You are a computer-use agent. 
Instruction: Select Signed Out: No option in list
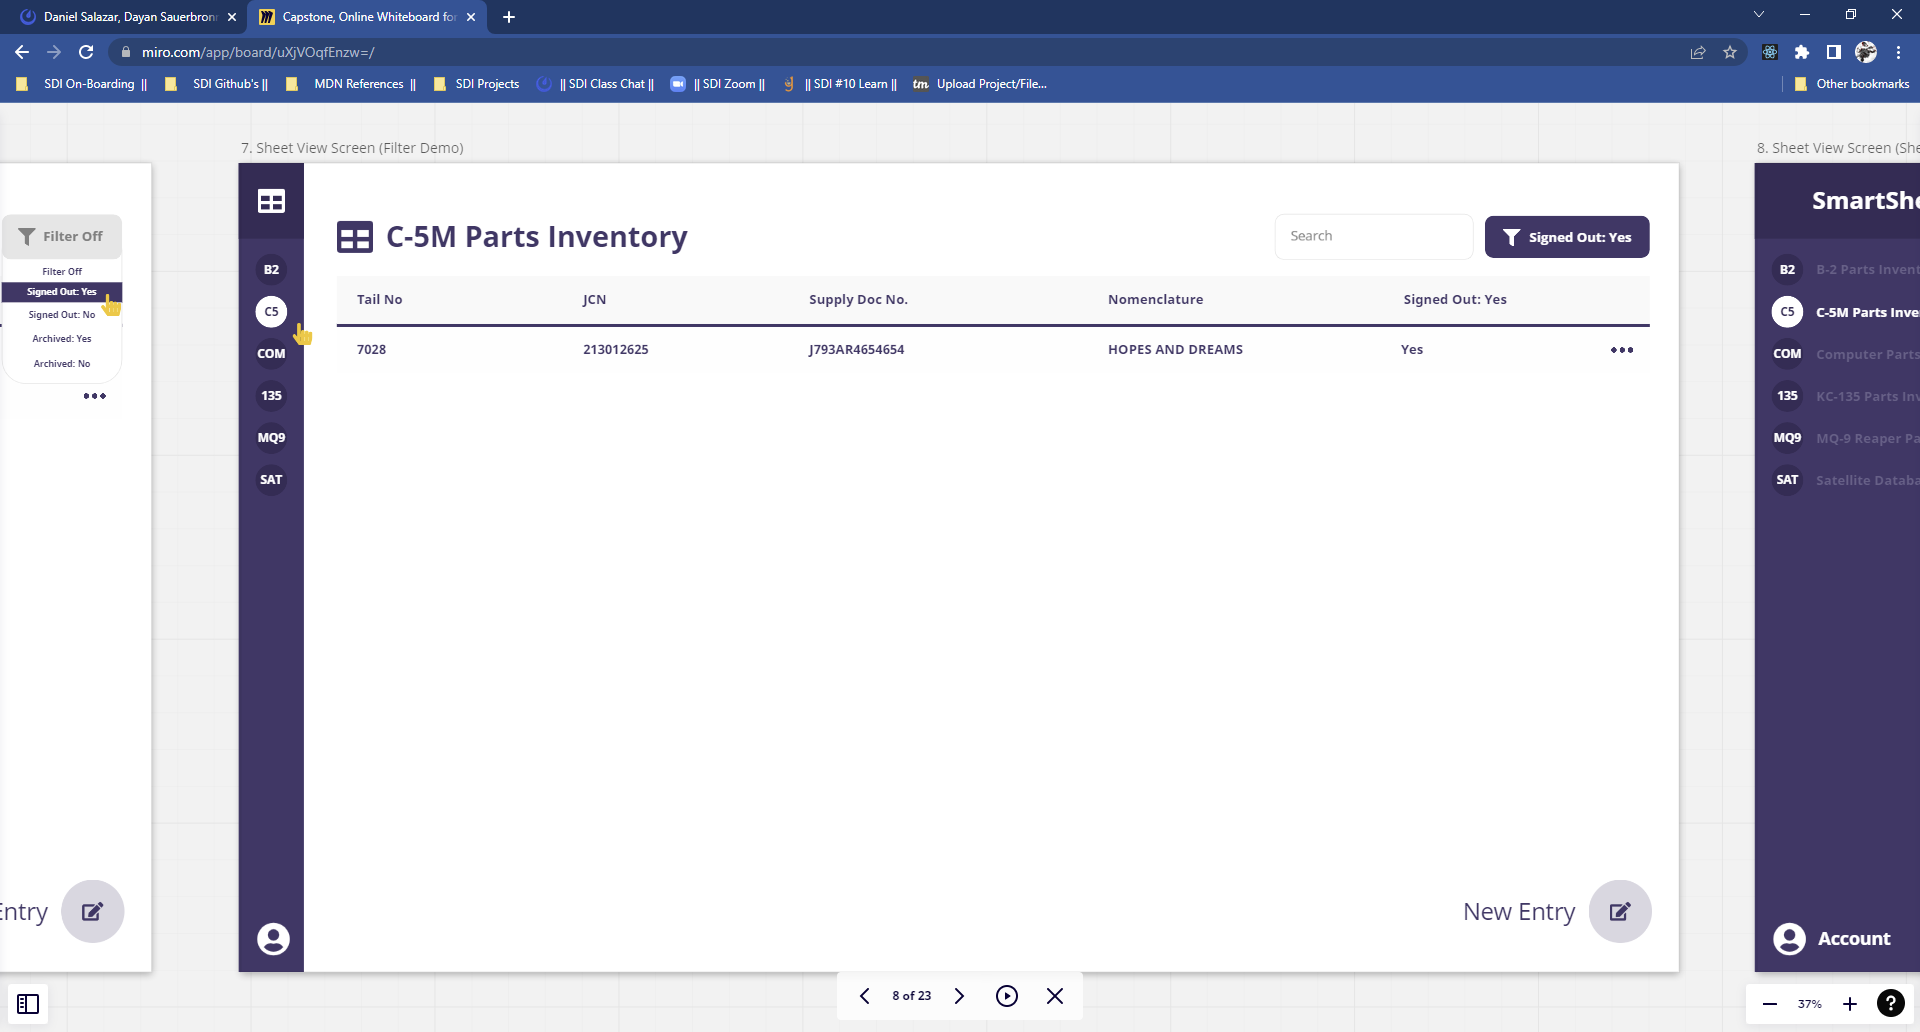click(x=62, y=315)
